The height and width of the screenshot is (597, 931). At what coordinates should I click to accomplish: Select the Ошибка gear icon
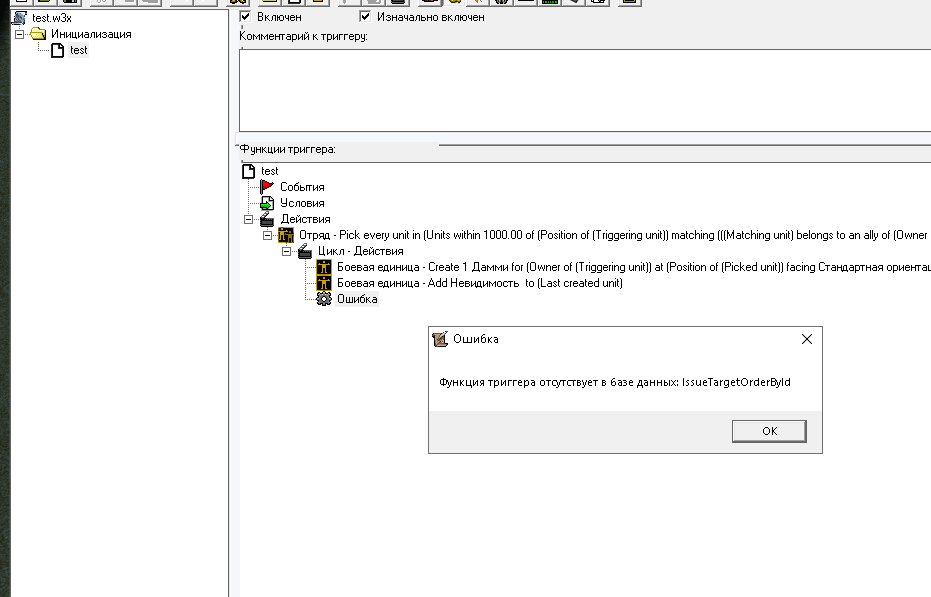click(x=324, y=299)
